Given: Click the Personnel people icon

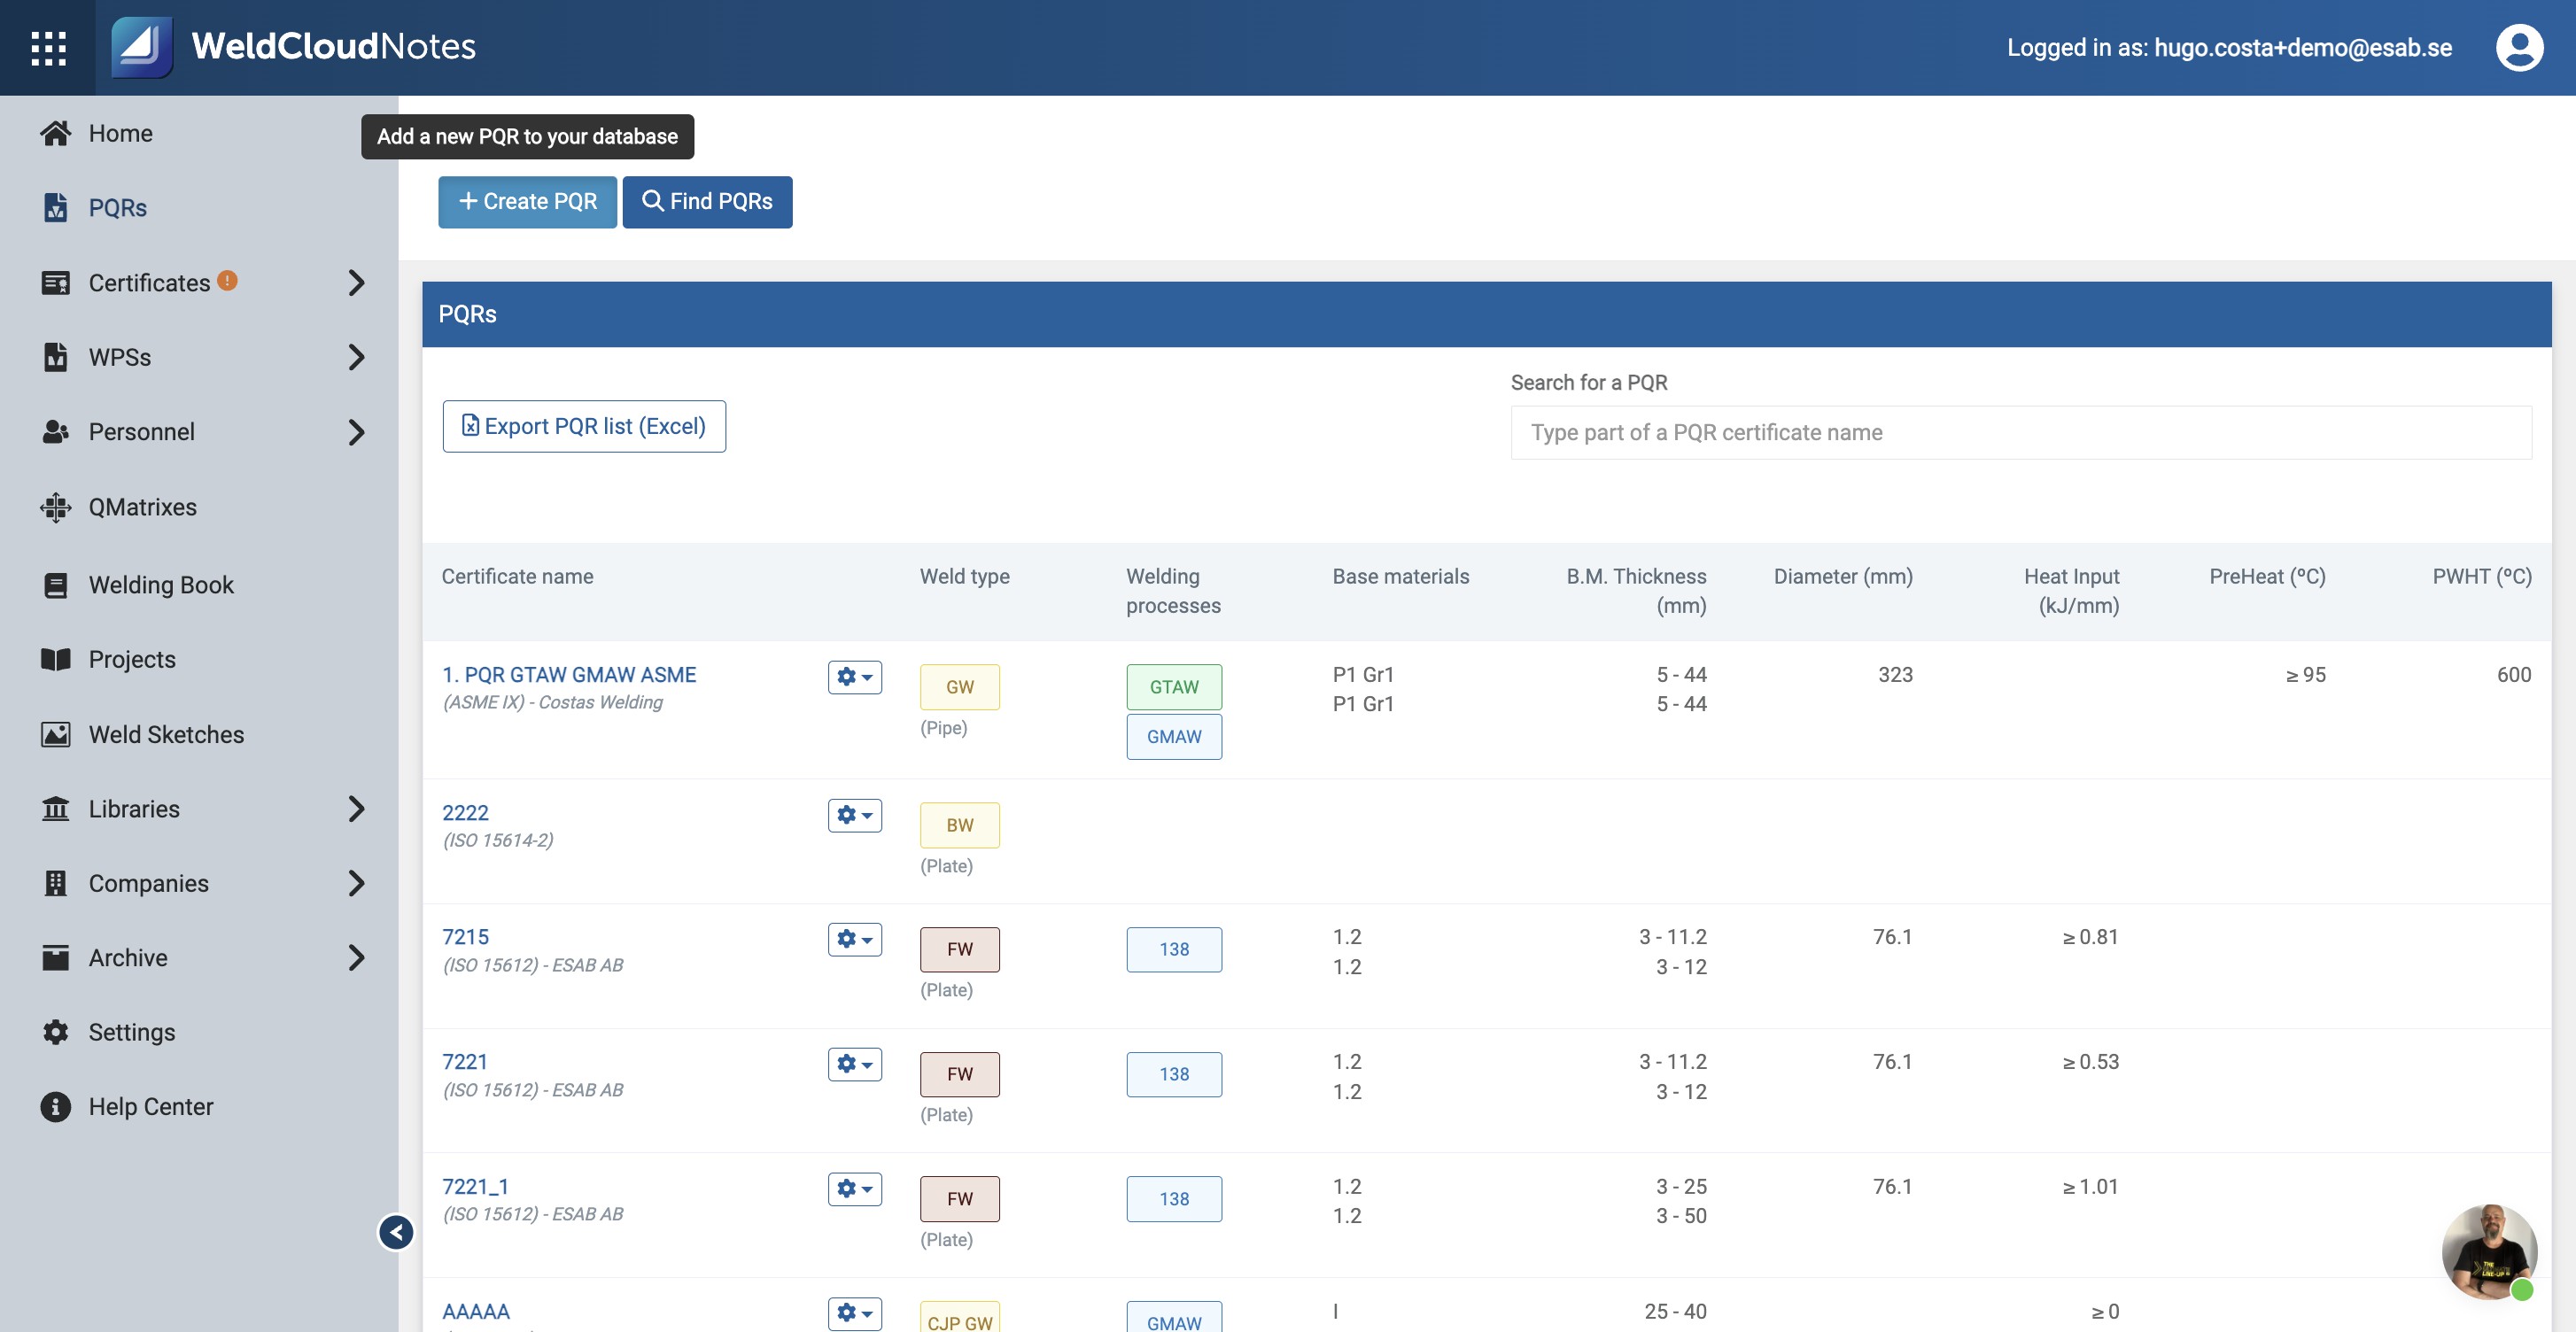Looking at the screenshot, I should (56, 432).
